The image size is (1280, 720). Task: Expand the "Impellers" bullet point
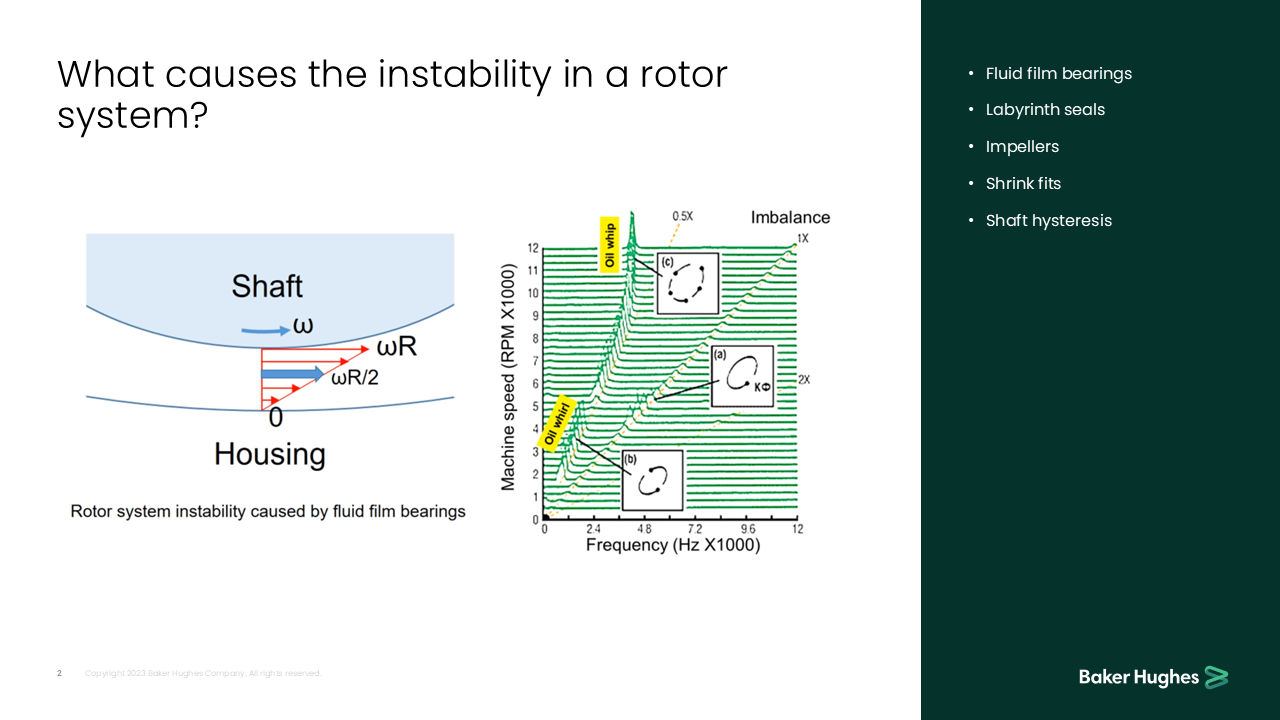pos(1022,146)
